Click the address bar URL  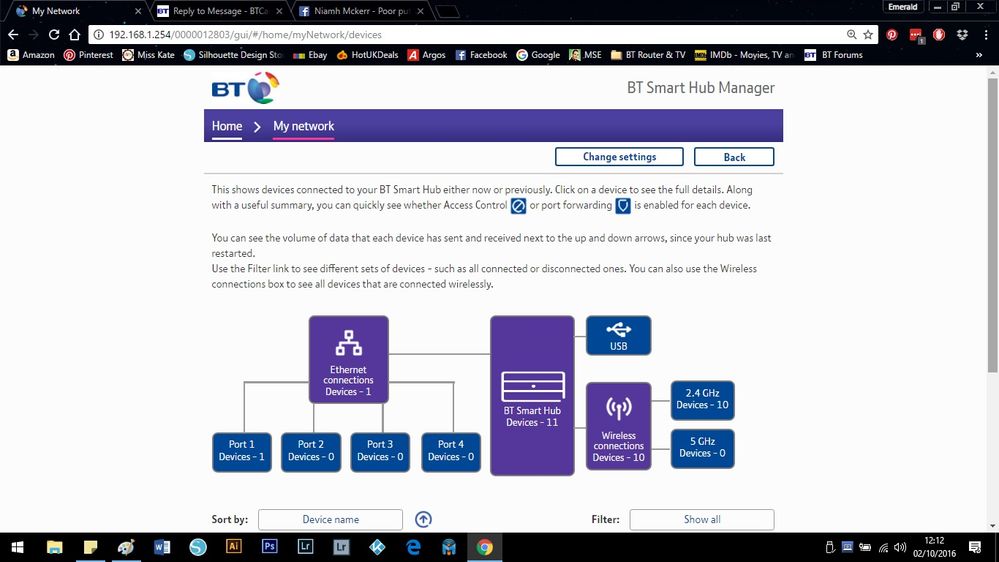(245, 35)
